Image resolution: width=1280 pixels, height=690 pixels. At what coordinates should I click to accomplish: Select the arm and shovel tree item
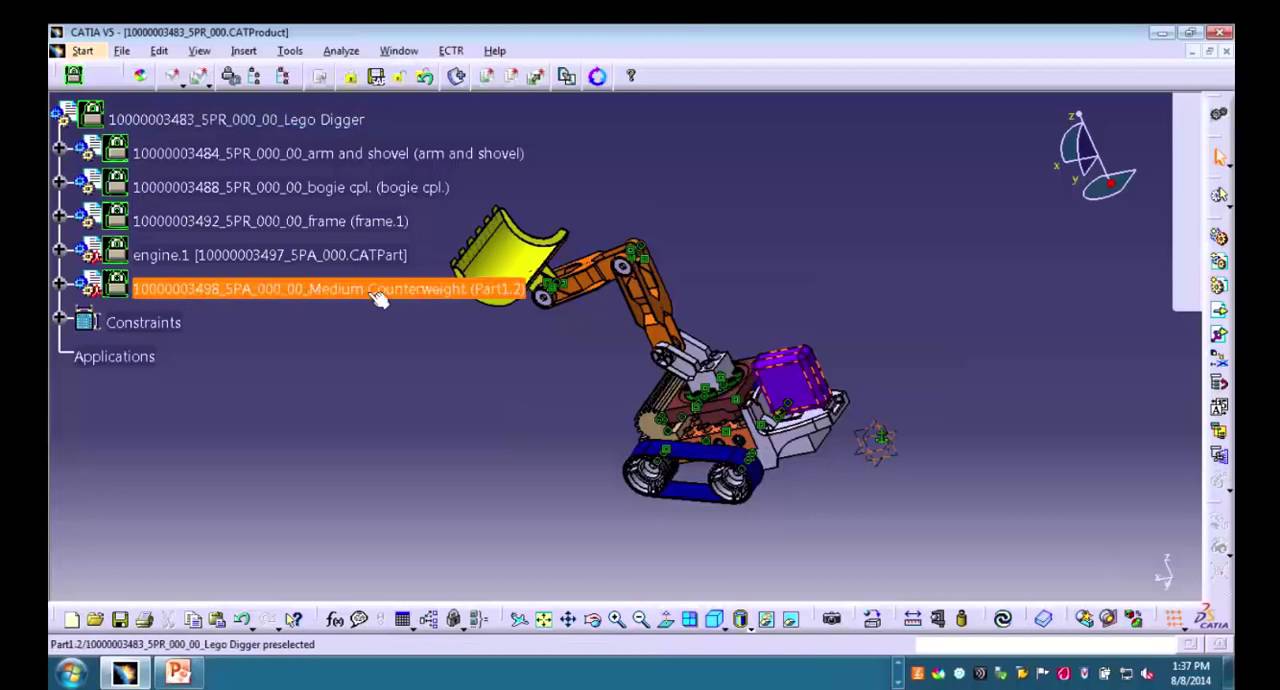pos(328,154)
